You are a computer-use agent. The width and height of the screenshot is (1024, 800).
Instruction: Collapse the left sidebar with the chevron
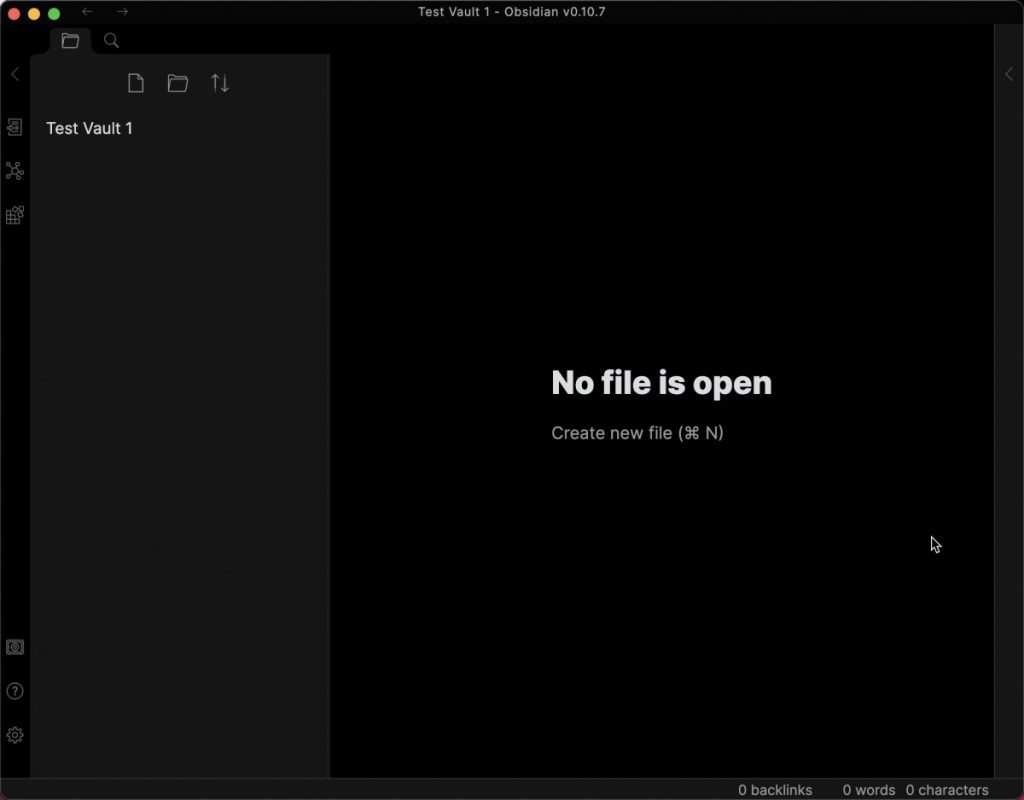15,74
